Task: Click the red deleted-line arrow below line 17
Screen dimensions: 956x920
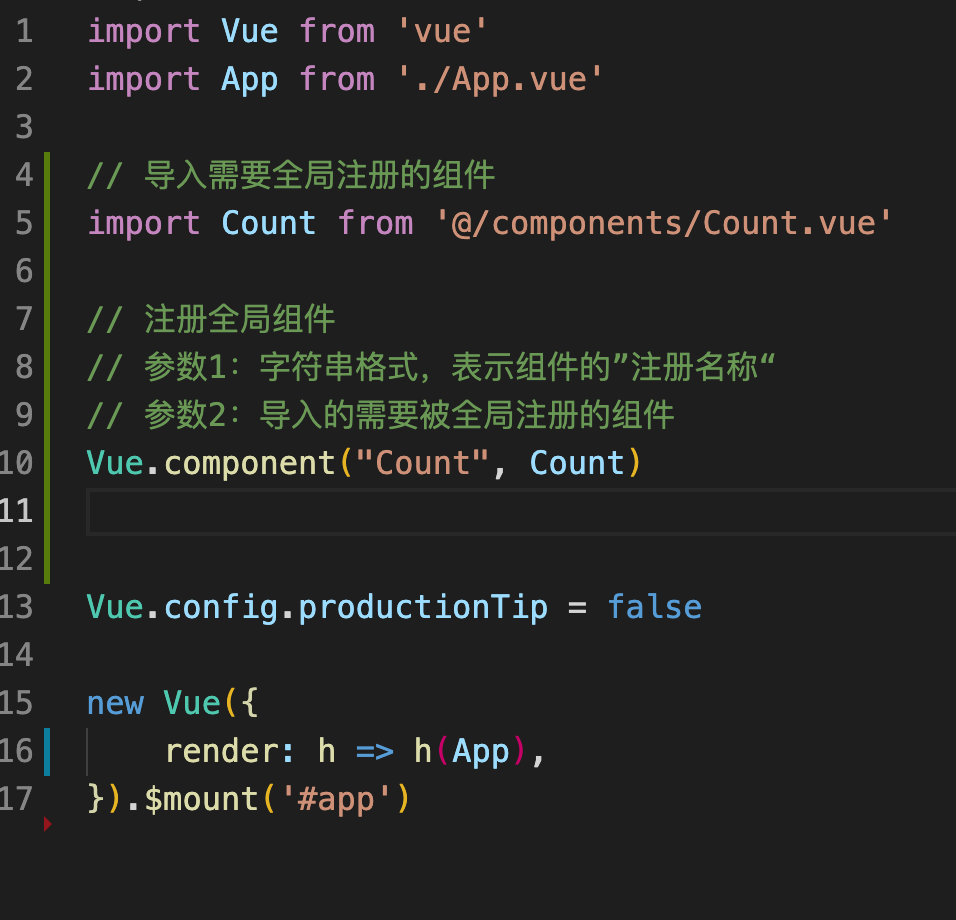Action: tap(48, 824)
